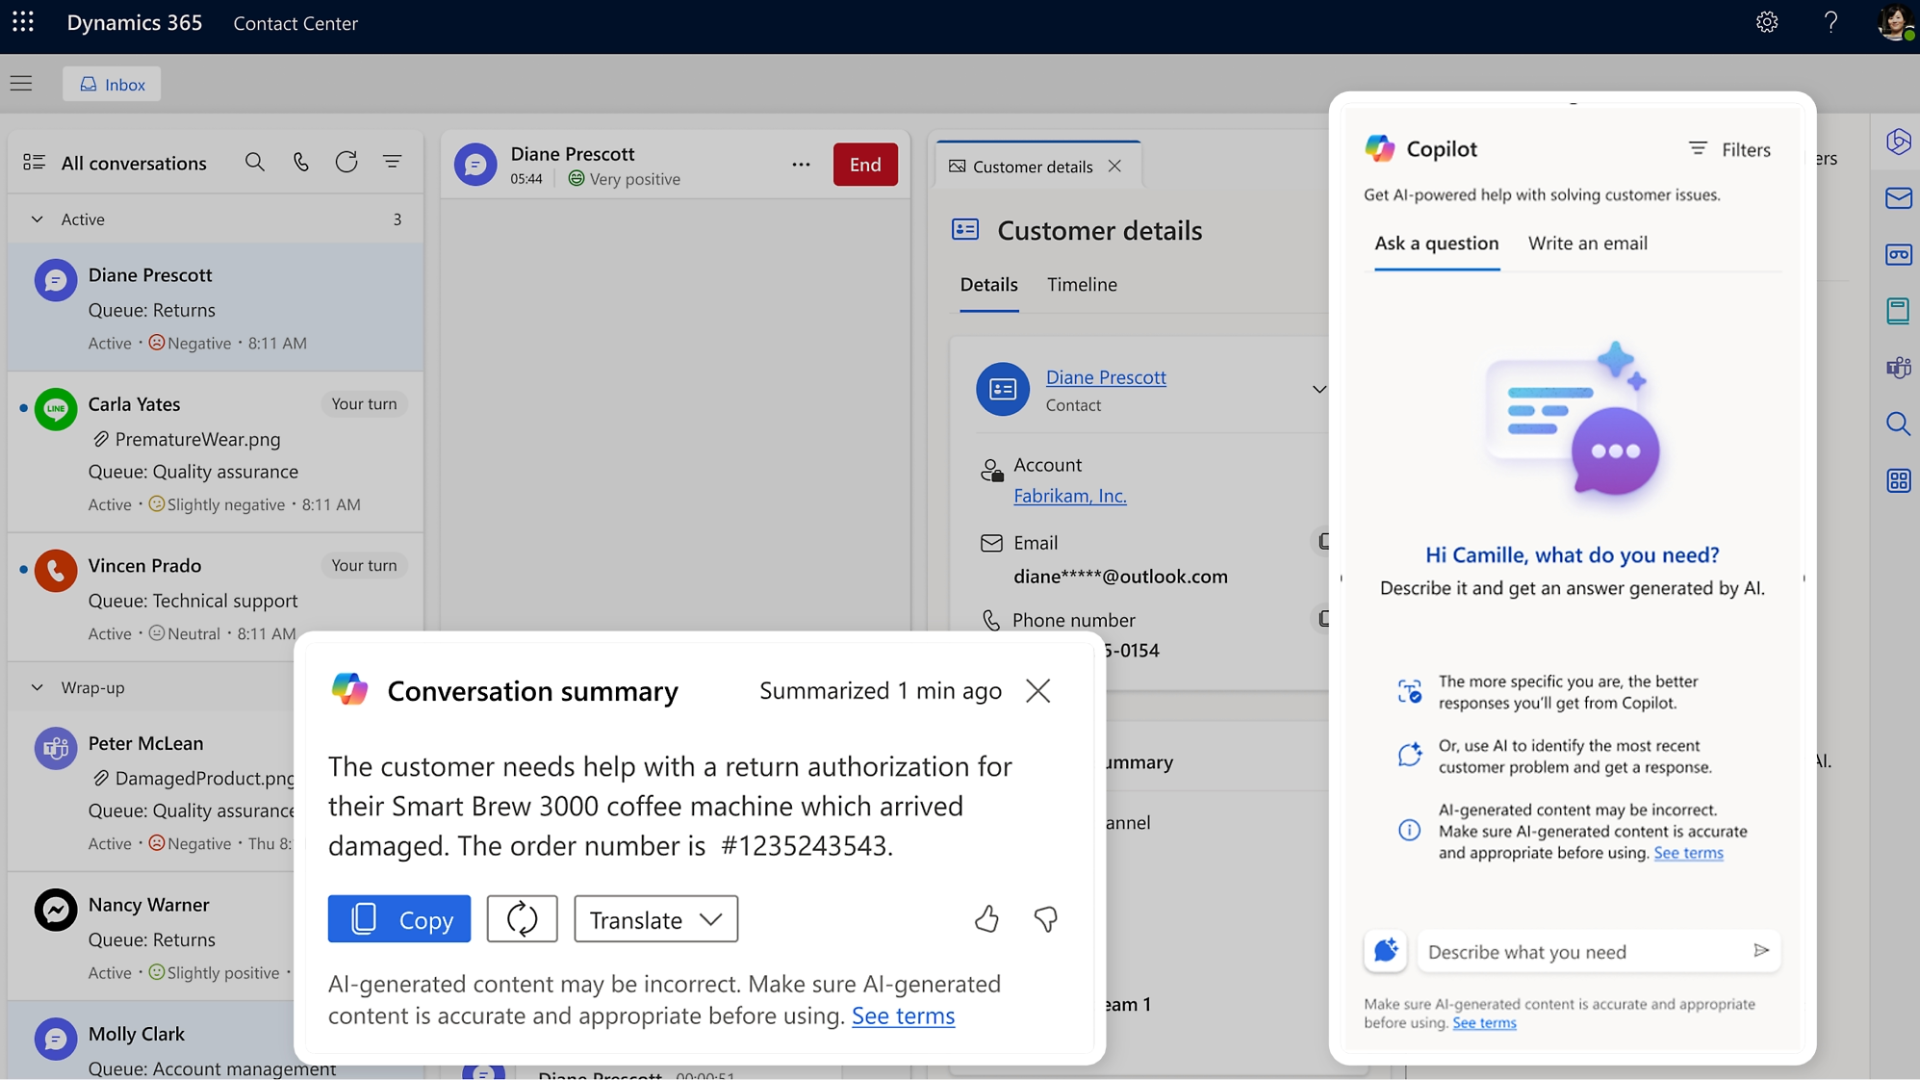The image size is (1920, 1080).
Task: Open the Fabrikam, Inc. account link
Action: [x=1070, y=495]
